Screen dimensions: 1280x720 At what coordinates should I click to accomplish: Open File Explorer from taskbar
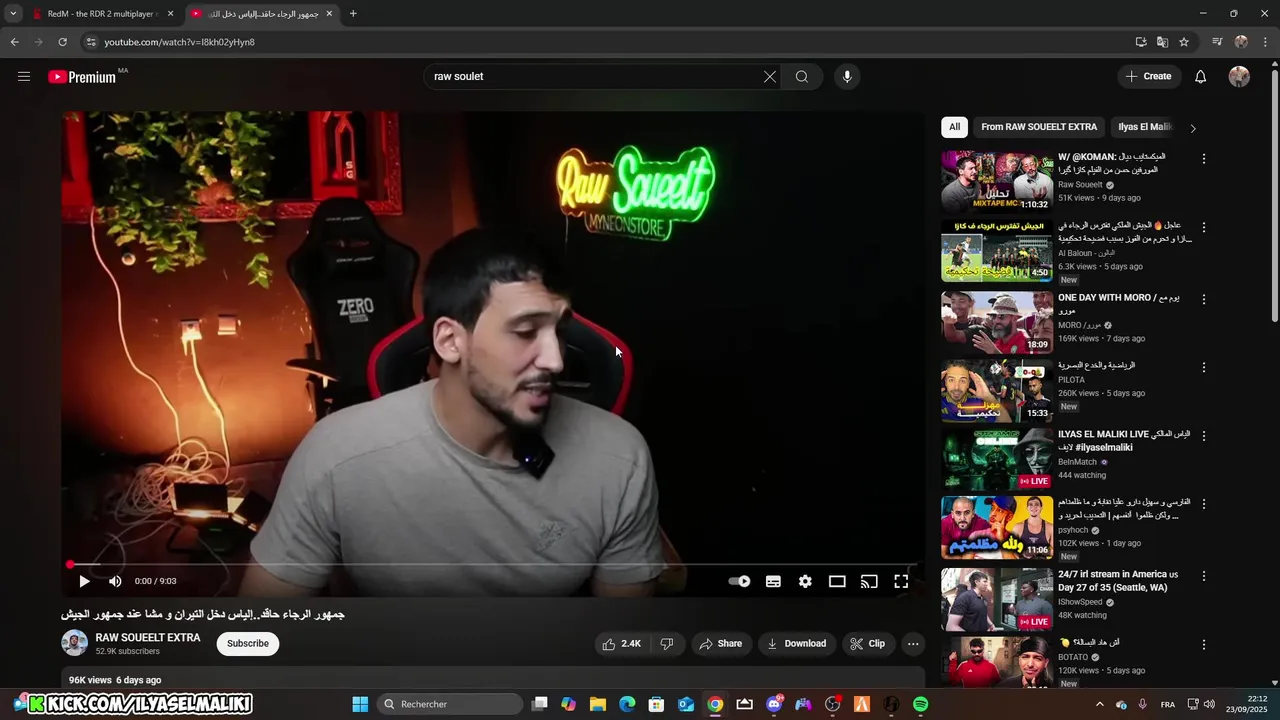click(598, 704)
